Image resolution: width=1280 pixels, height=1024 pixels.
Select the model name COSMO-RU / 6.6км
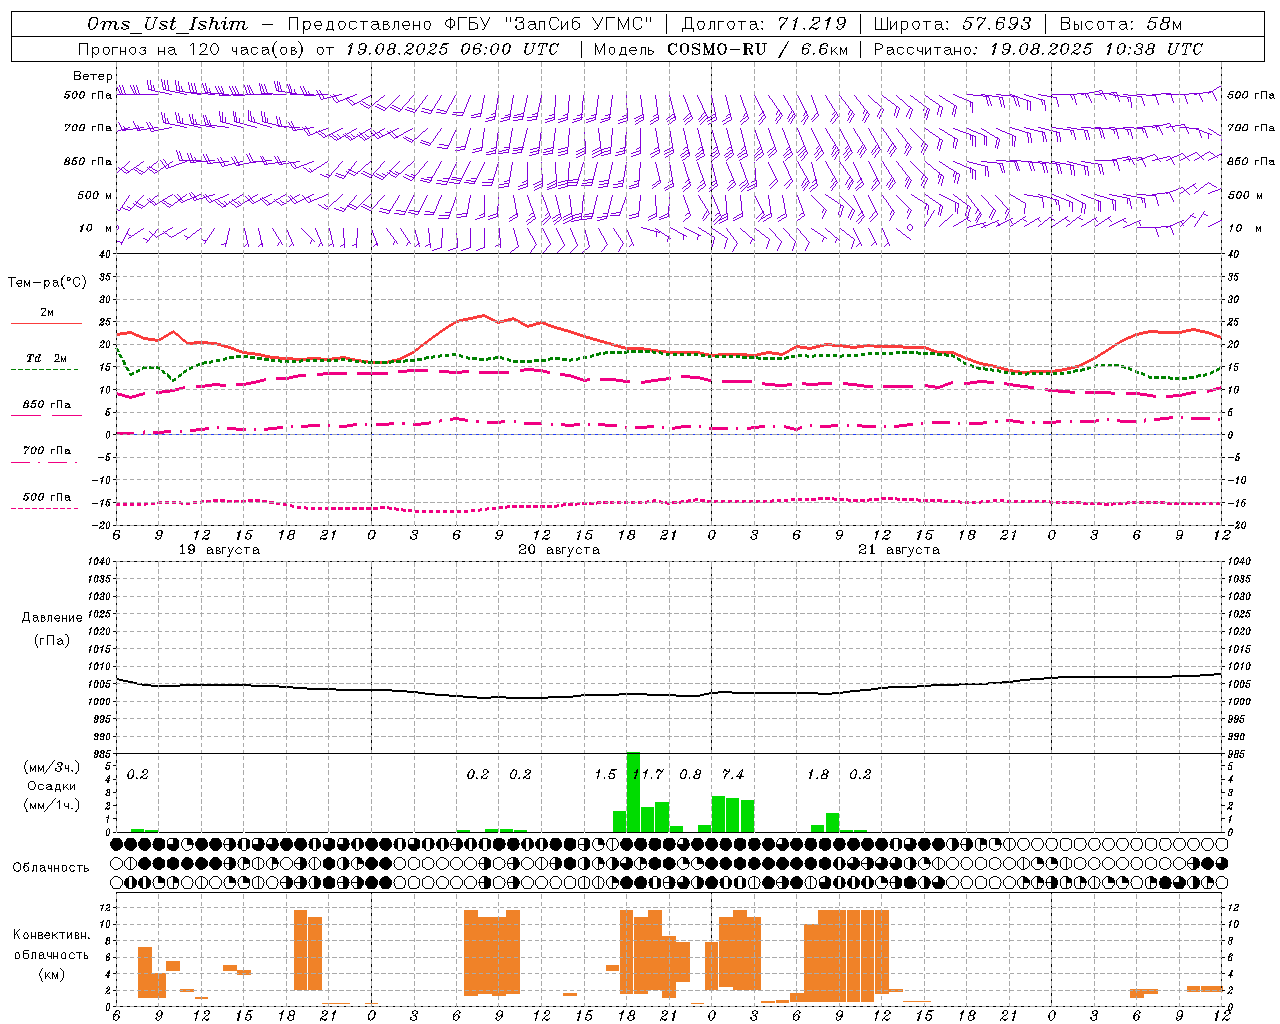(x=757, y=49)
